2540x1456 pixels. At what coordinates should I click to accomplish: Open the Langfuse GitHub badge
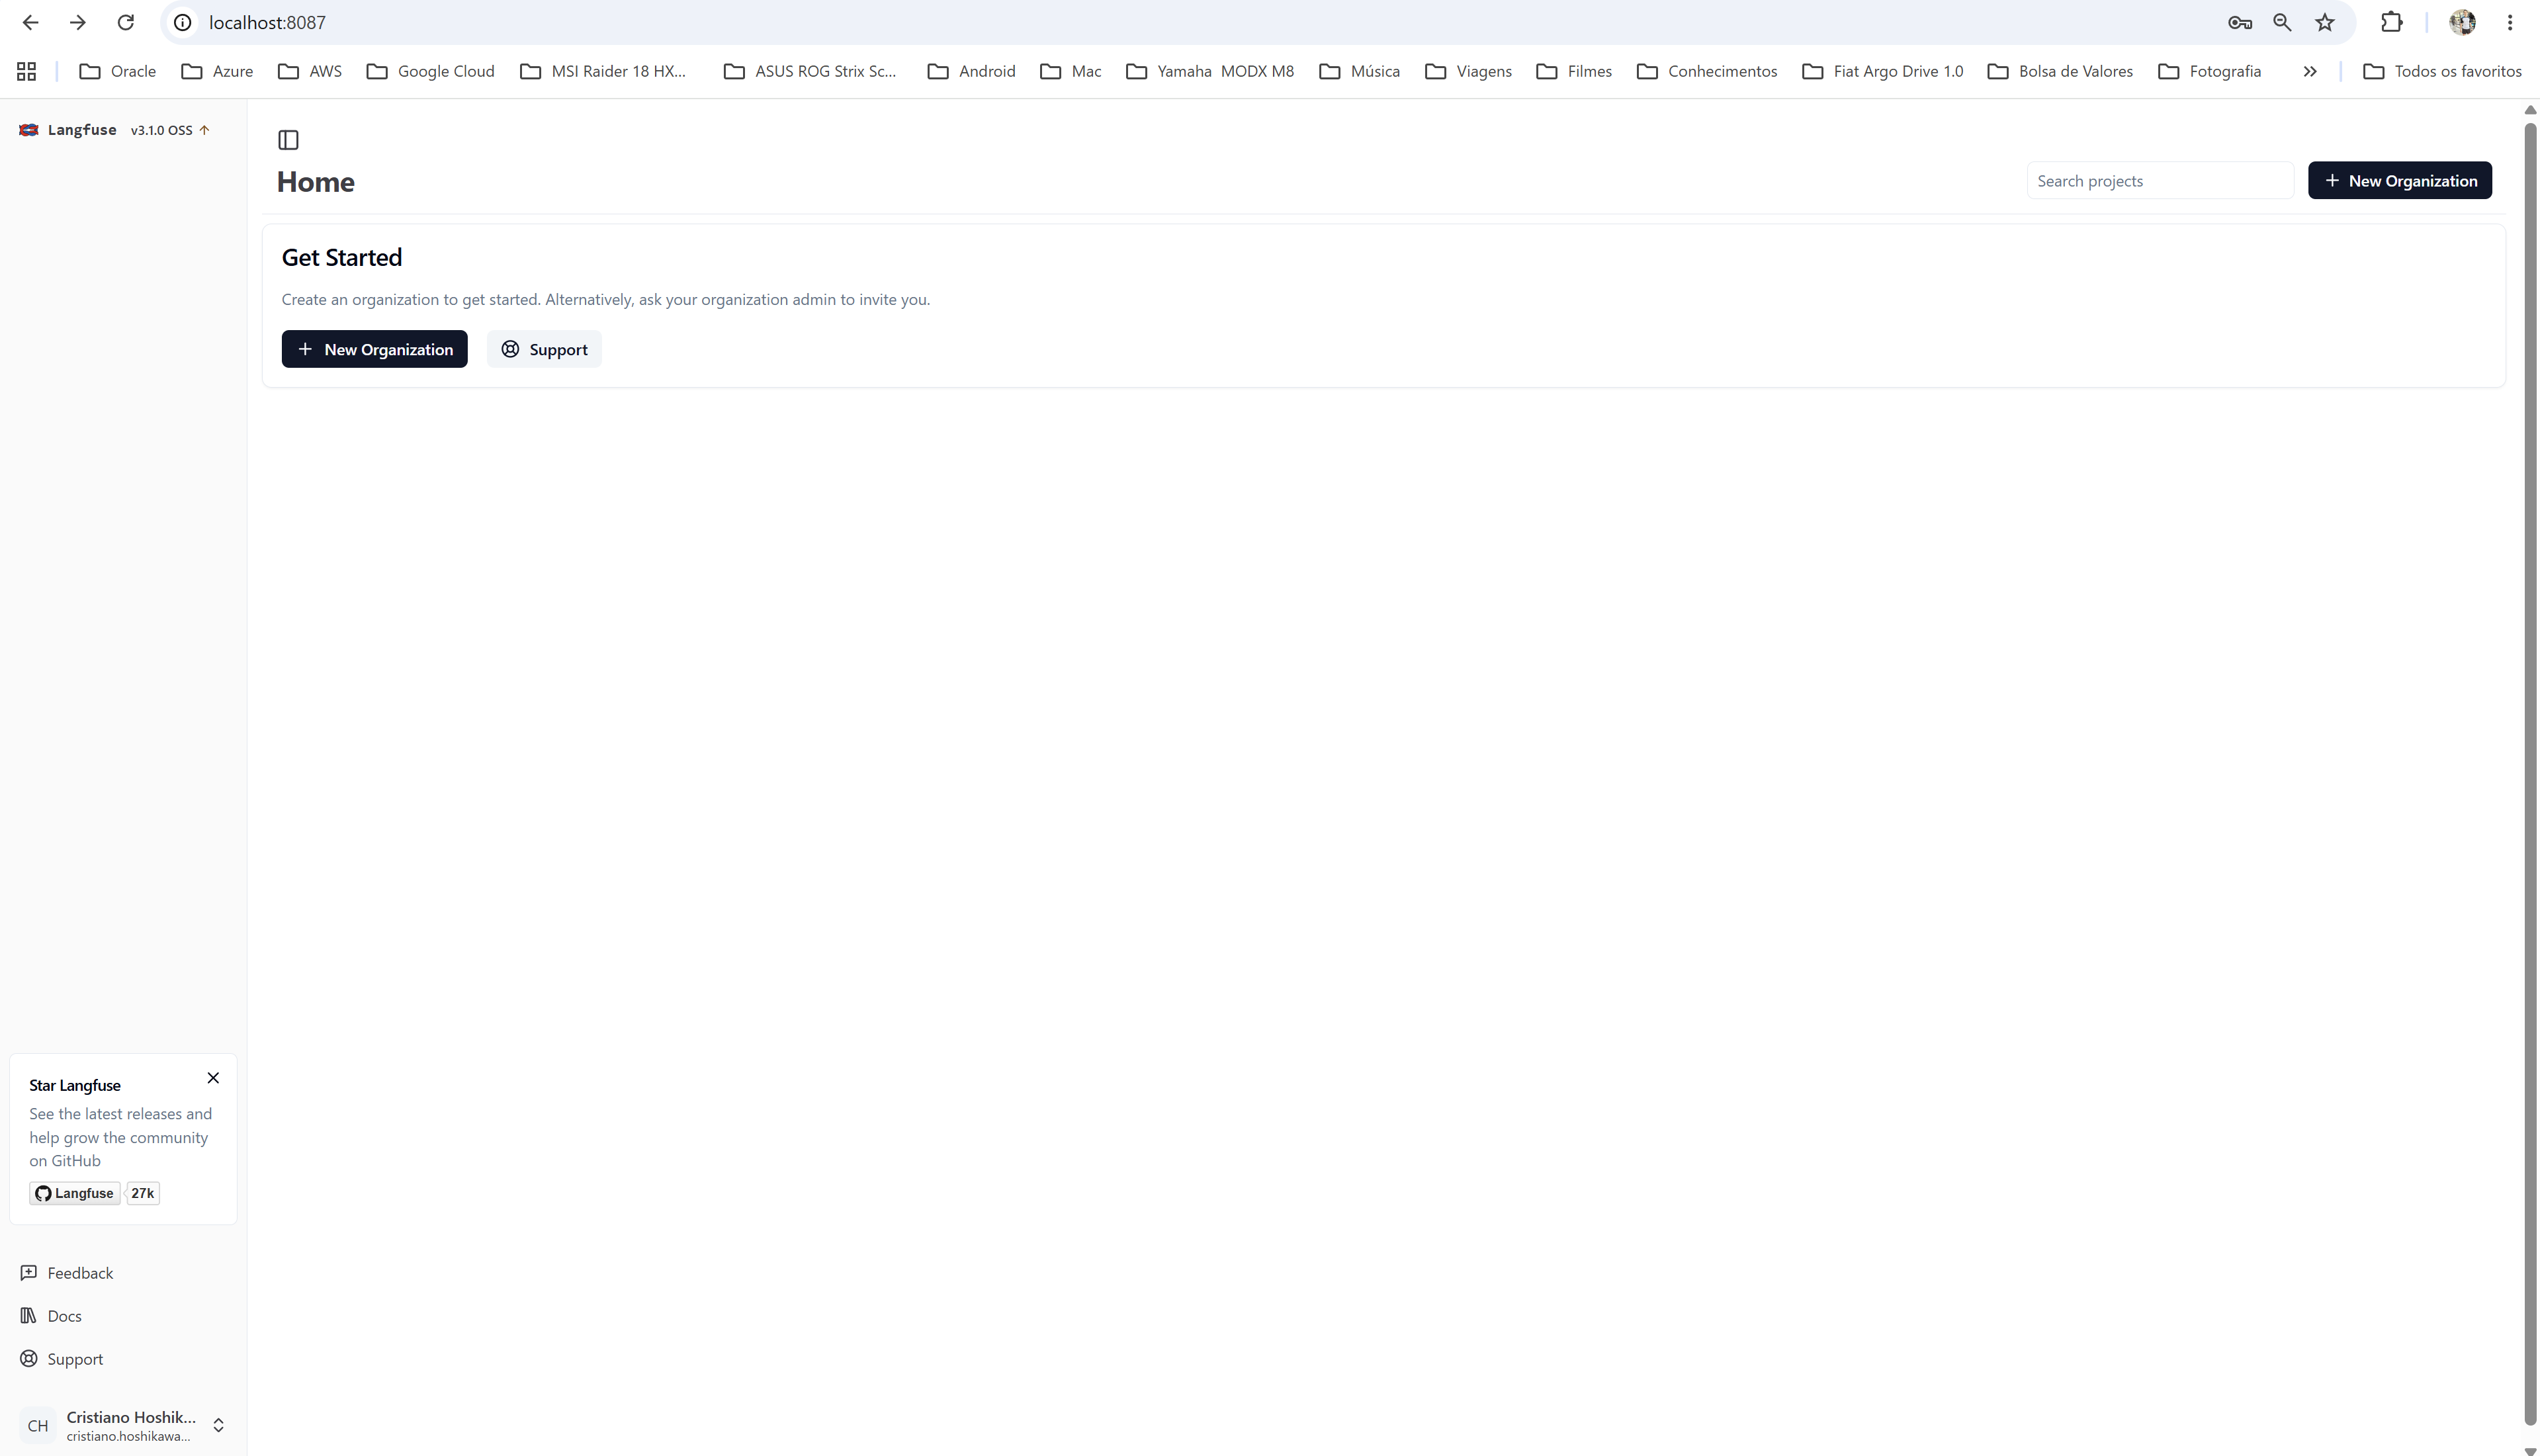tap(75, 1193)
